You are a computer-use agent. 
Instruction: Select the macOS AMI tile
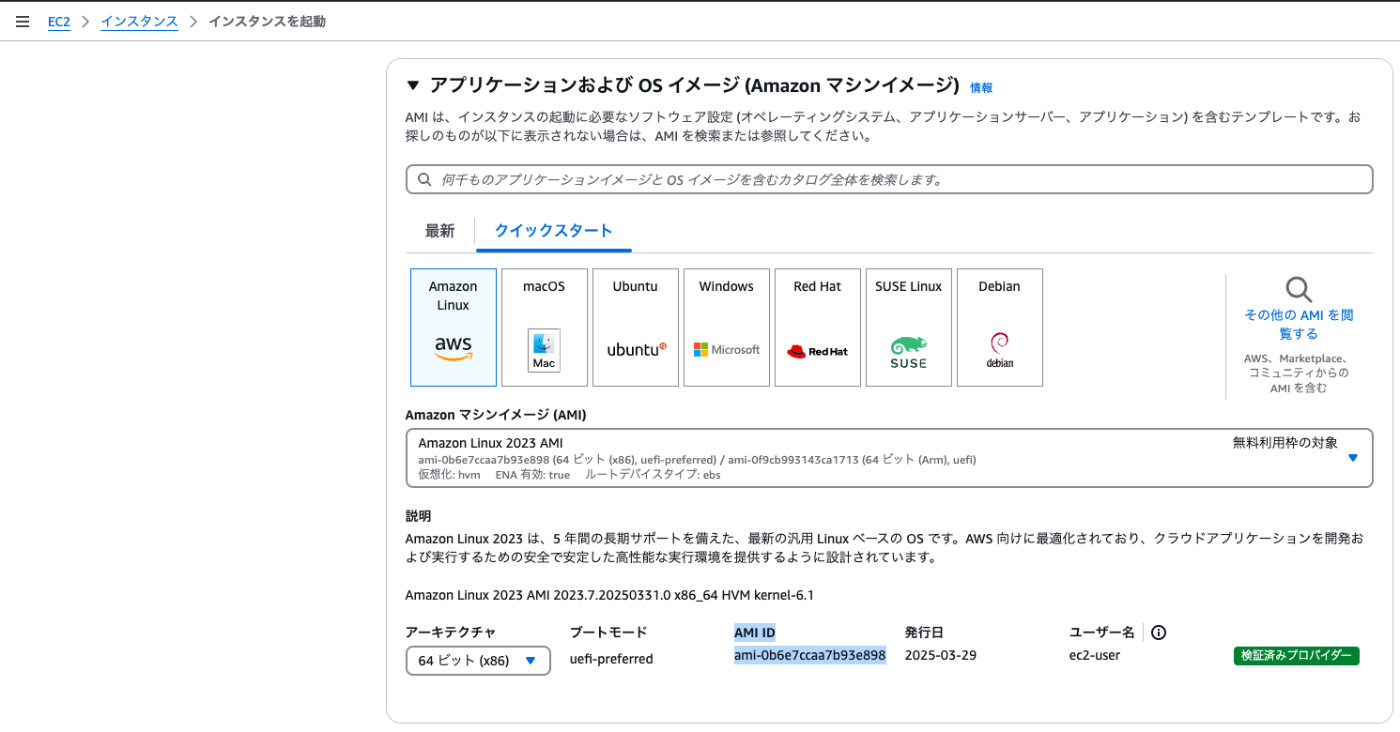544,327
